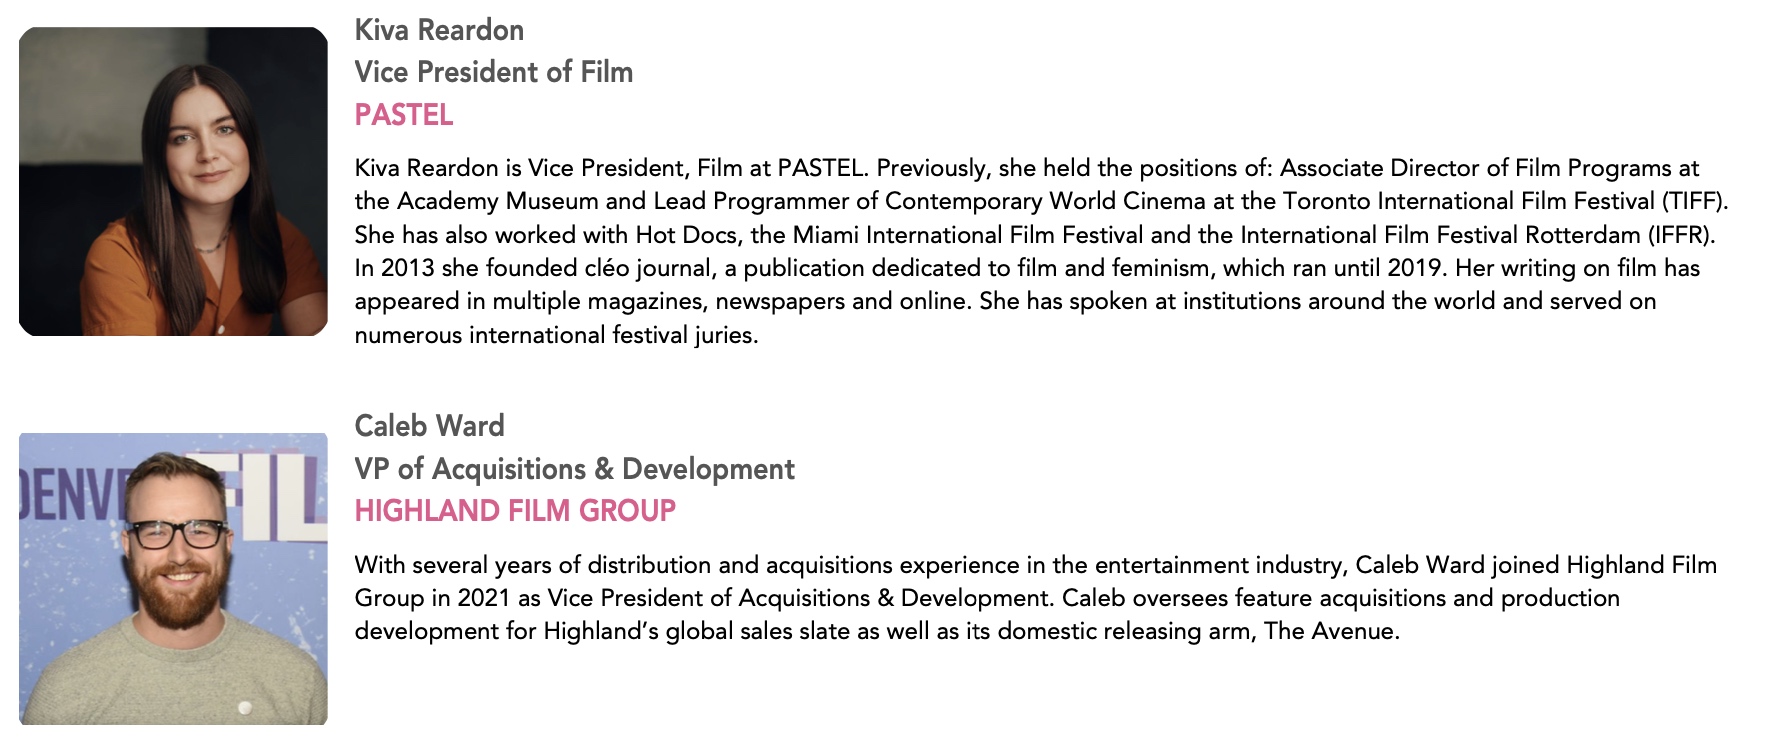The image size is (1768, 740).
Task: Click the VP of Acquisitions & Development title
Action: click(575, 469)
